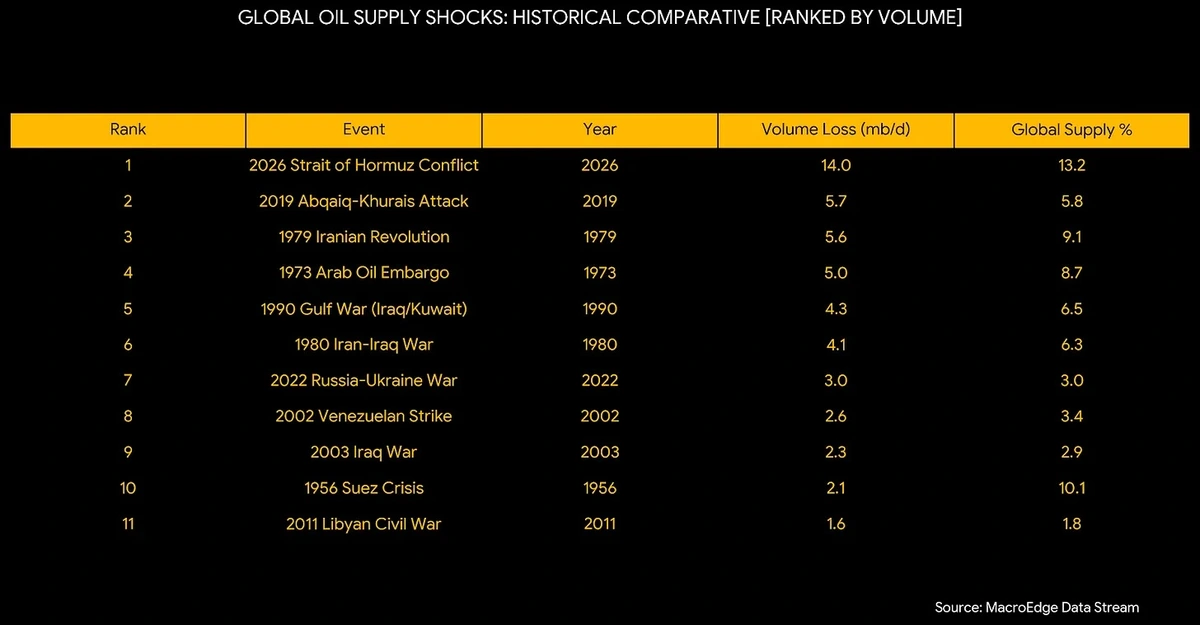
Task: Click the 2022 Russia-Ukraine War event cell
Action: tap(363, 381)
